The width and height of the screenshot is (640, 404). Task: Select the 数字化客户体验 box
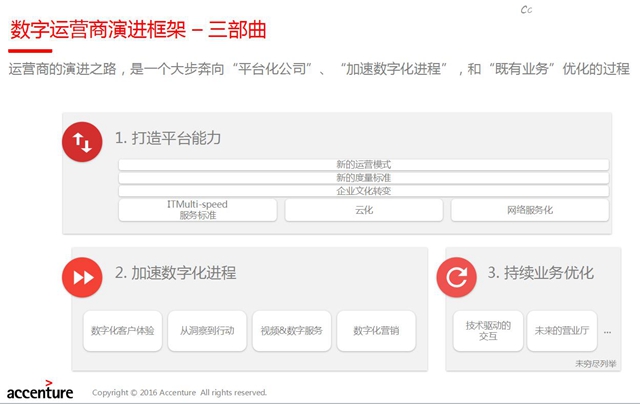[x=122, y=330]
